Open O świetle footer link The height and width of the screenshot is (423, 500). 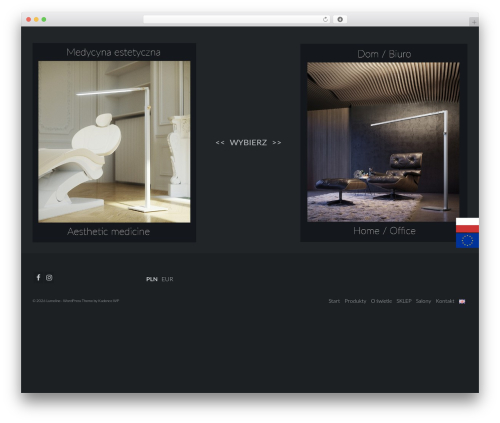click(381, 301)
